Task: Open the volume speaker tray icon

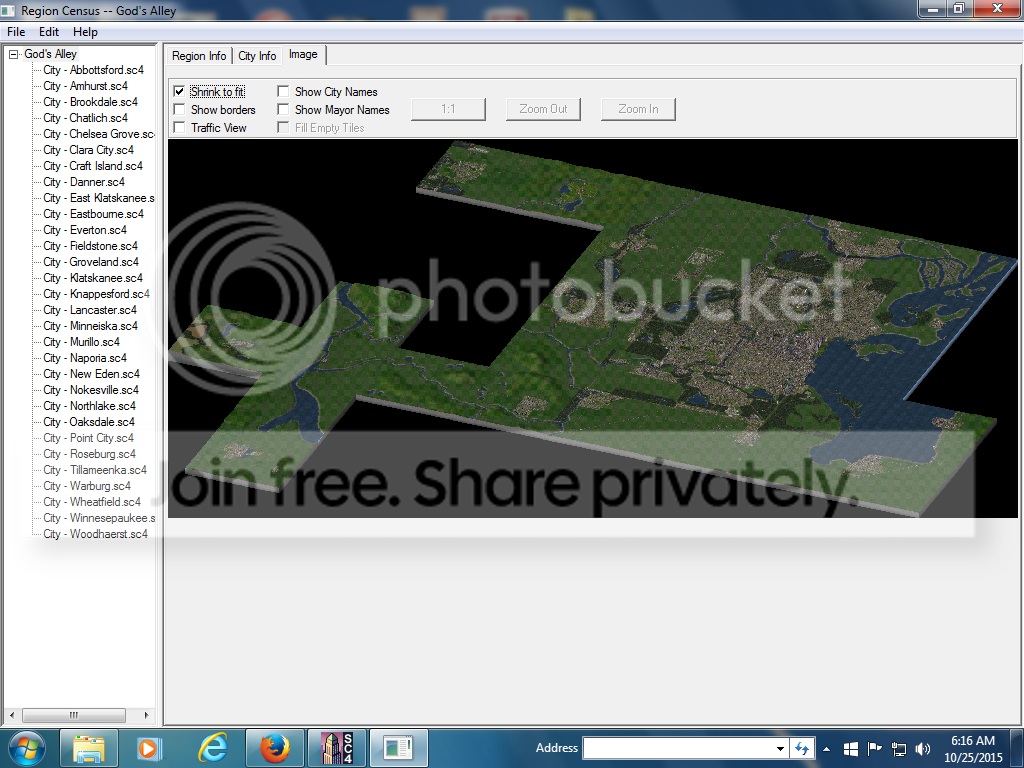Action: [x=923, y=749]
